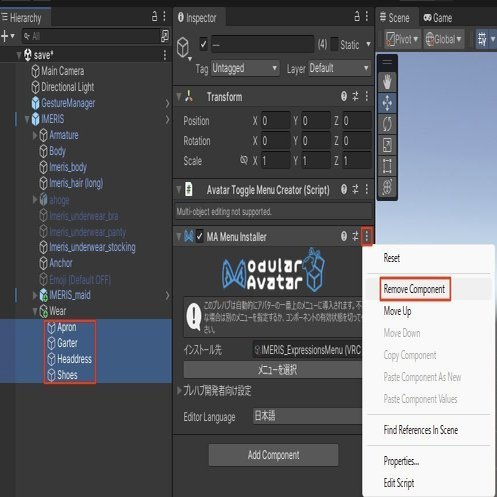Select the Scale tool in the Scene toolbar
The image size is (497, 497).
(x=387, y=145)
